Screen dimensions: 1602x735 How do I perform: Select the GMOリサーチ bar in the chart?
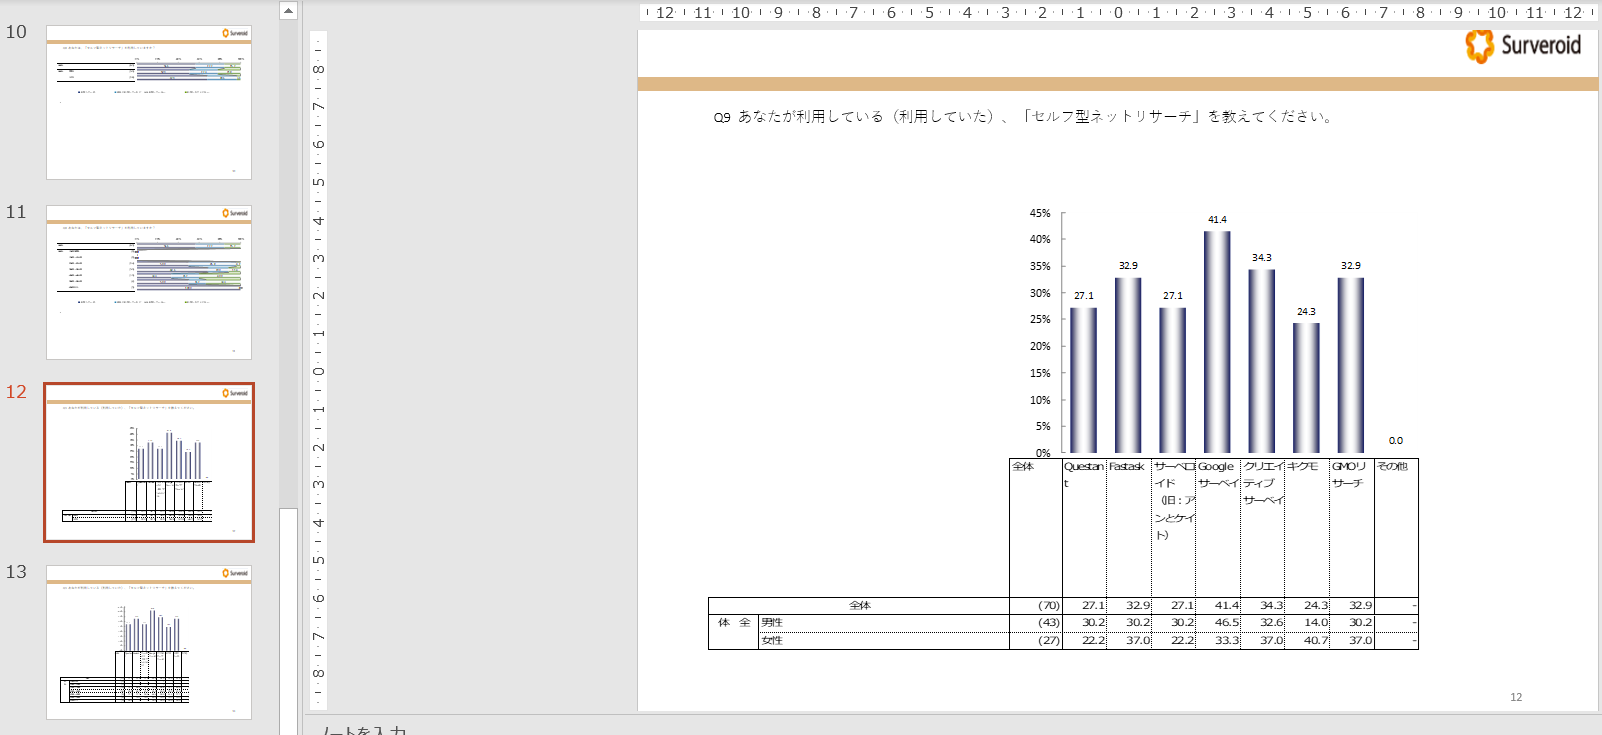(x=1351, y=365)
